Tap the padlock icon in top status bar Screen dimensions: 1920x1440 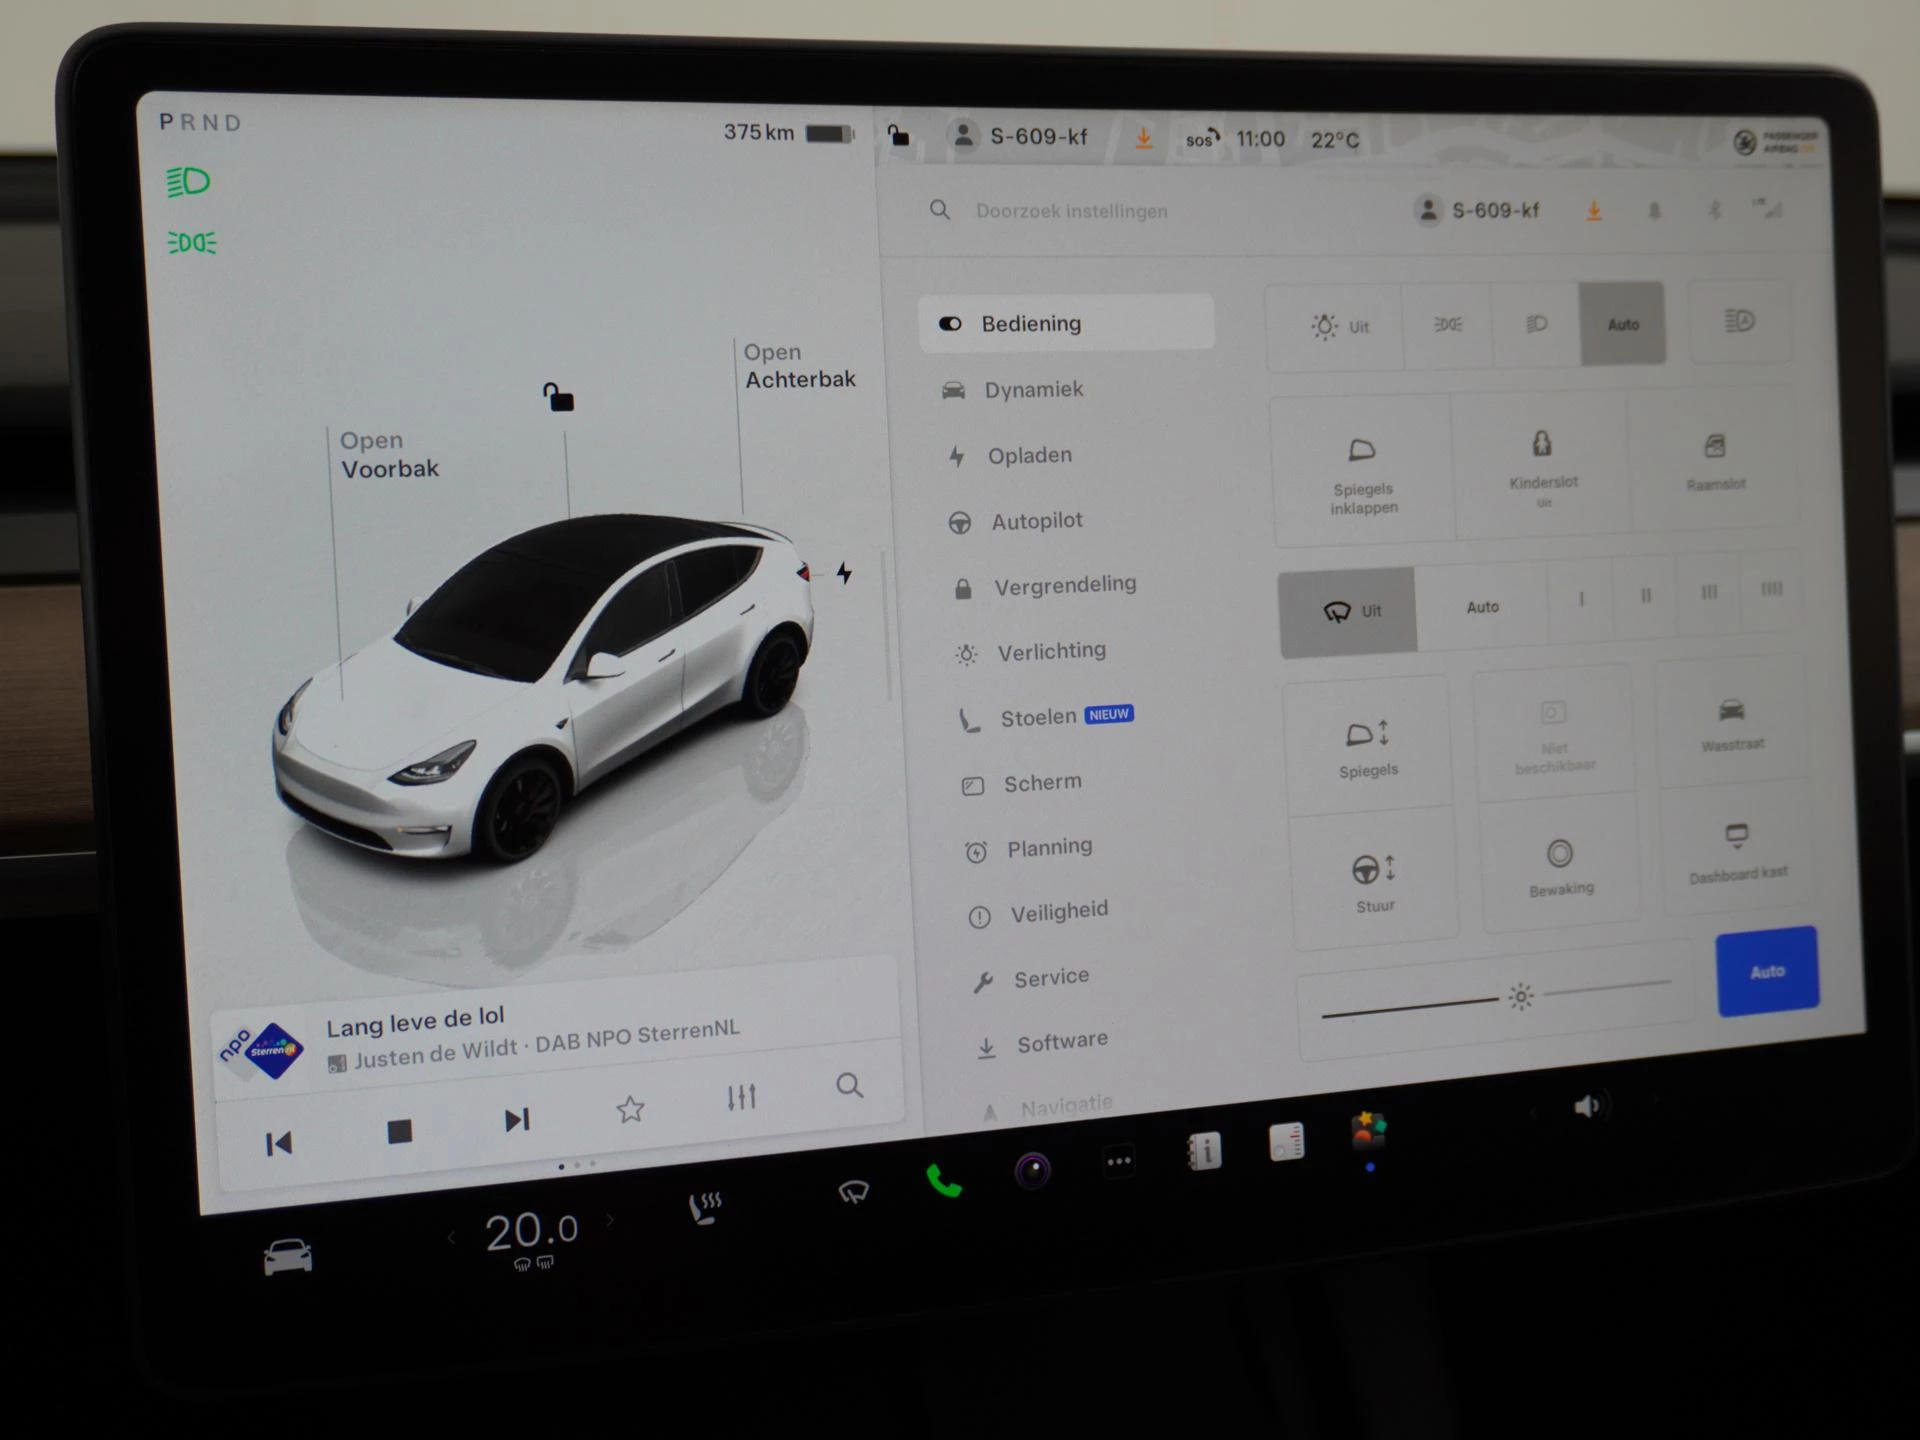[x=899, y=134]
